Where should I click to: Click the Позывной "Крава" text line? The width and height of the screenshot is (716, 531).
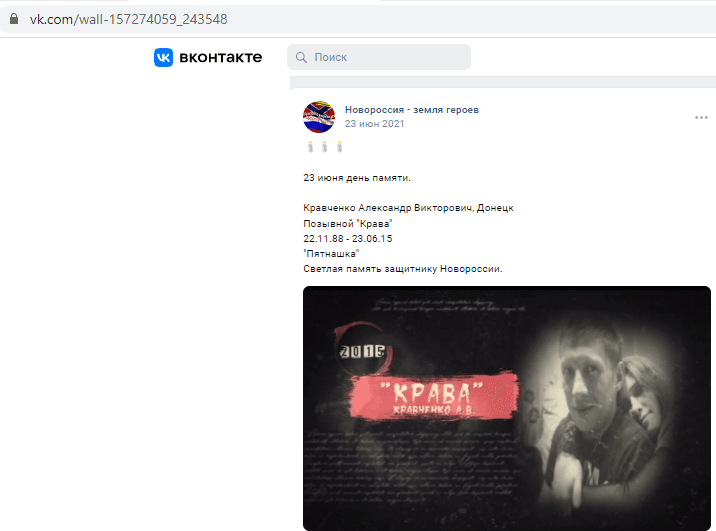(x=348, y=223)
